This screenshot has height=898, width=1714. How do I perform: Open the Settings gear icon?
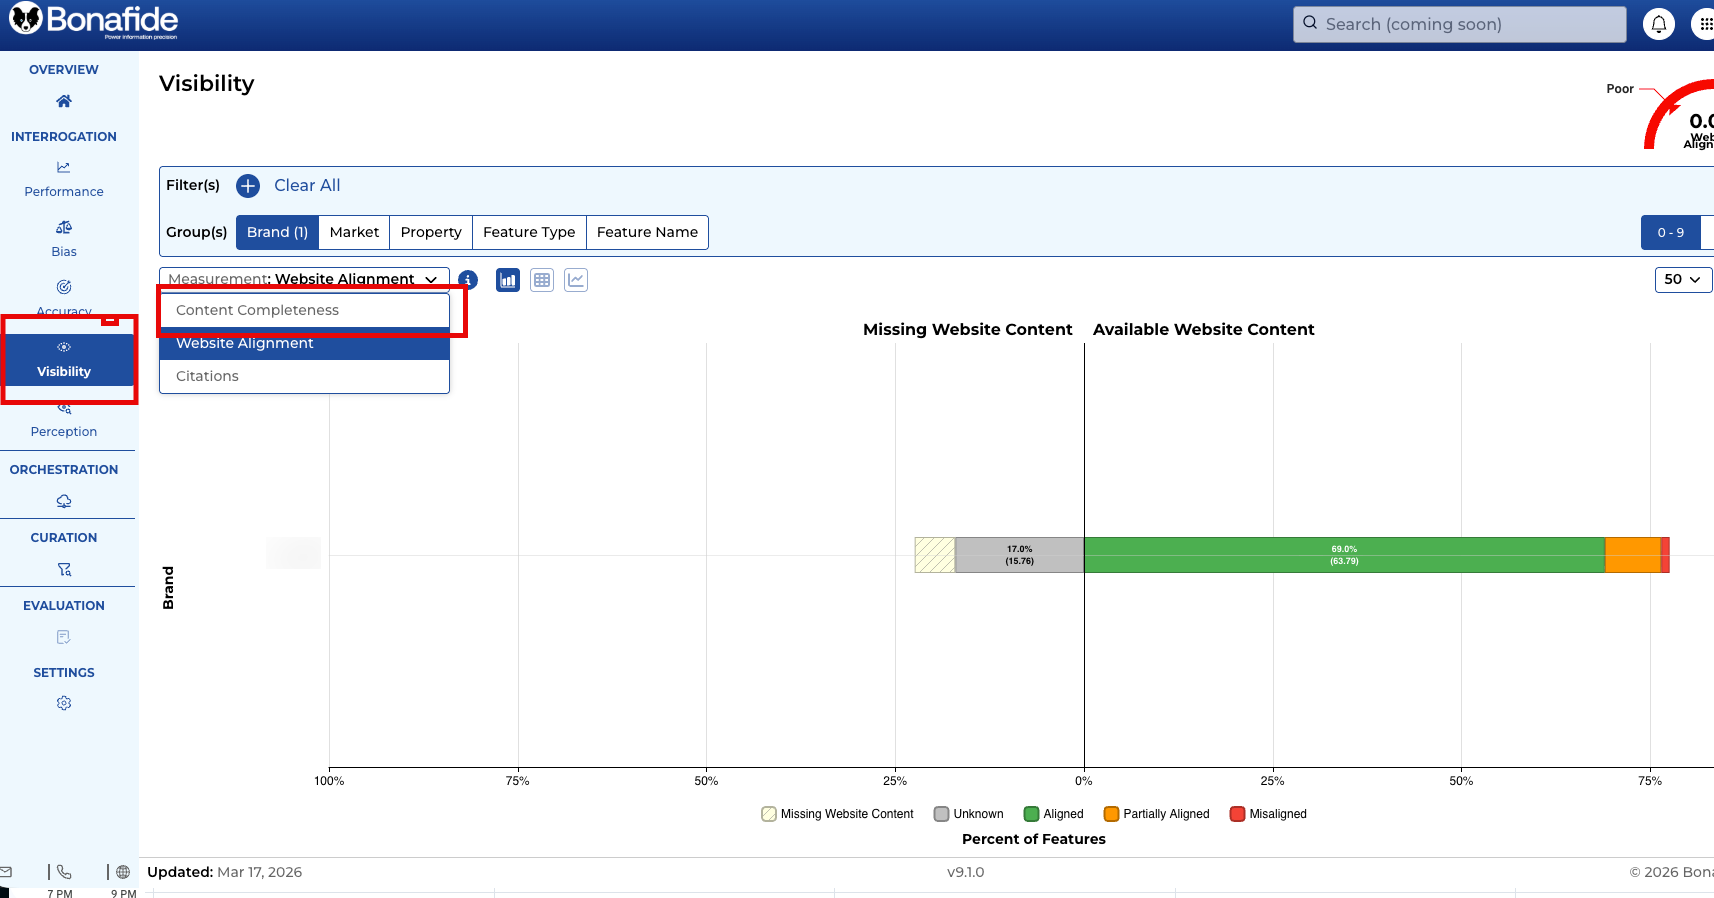tap(64, 703)
